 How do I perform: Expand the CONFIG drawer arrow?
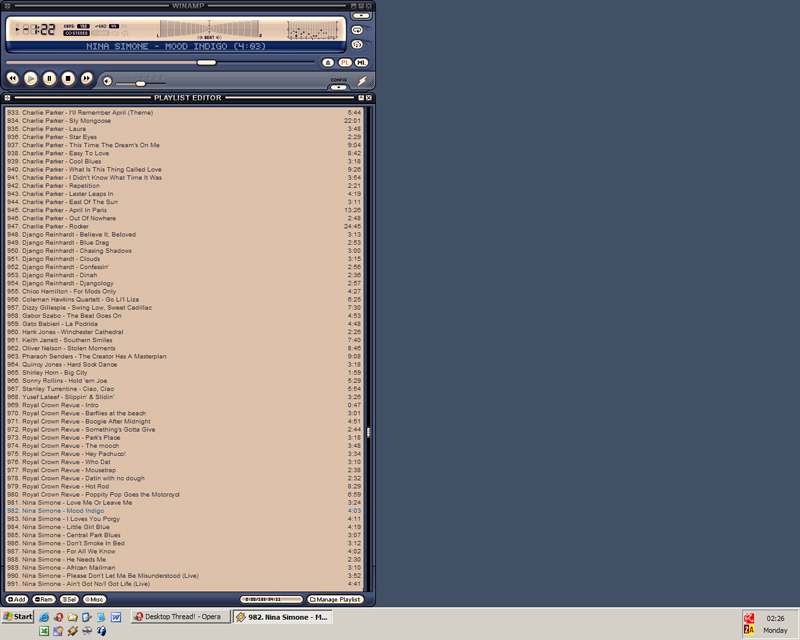pos(339,87)
